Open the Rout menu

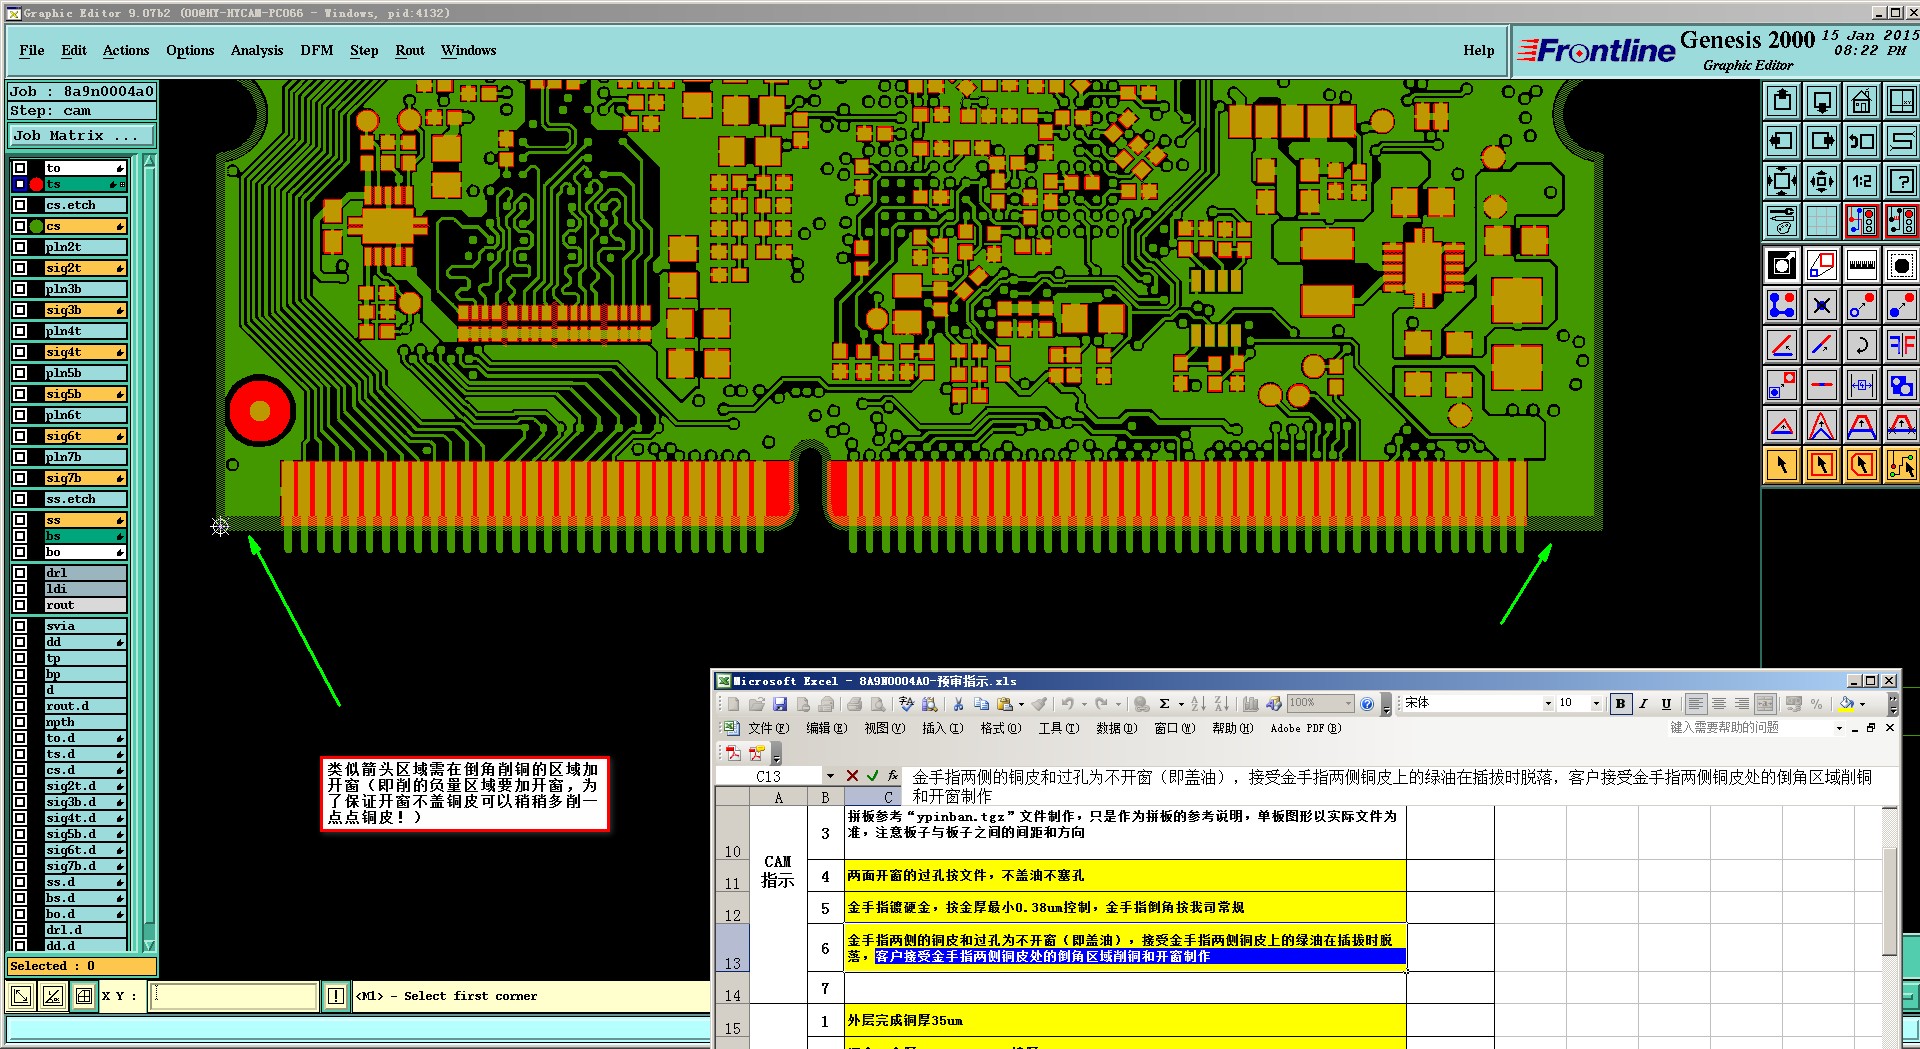click(x=410, y=50)
